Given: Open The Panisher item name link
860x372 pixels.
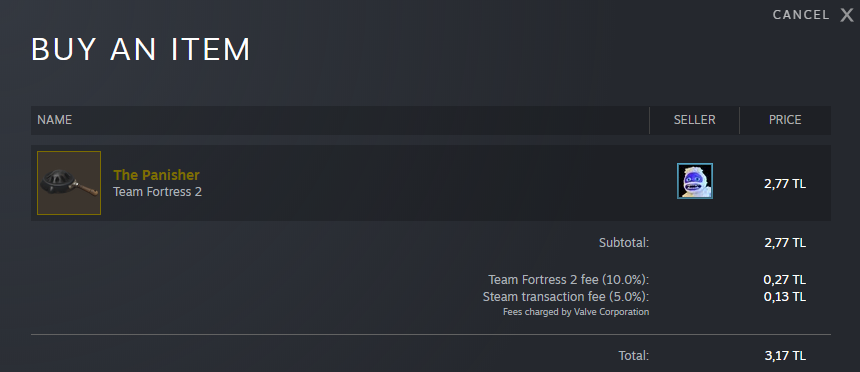Looking at the screenshot, I should 156,175.
